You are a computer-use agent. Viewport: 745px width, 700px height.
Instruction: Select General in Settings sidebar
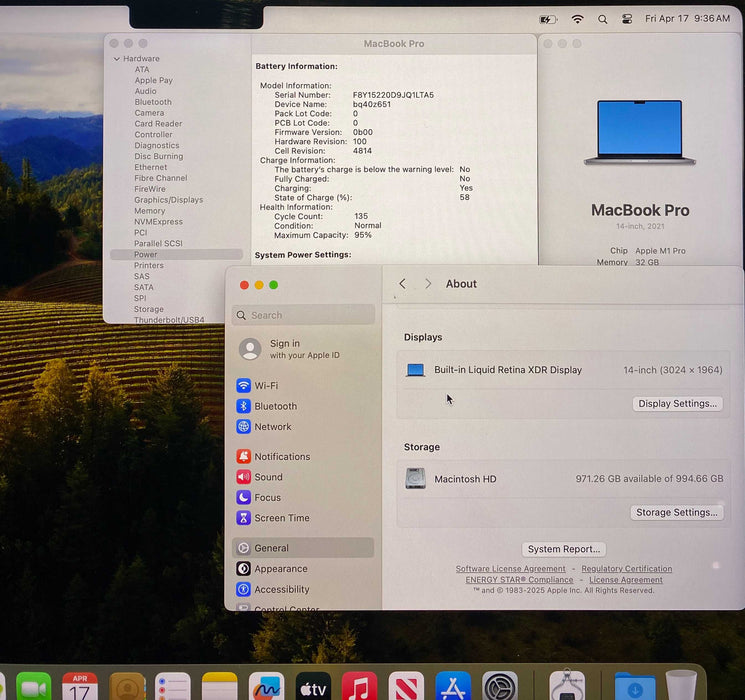304,548
